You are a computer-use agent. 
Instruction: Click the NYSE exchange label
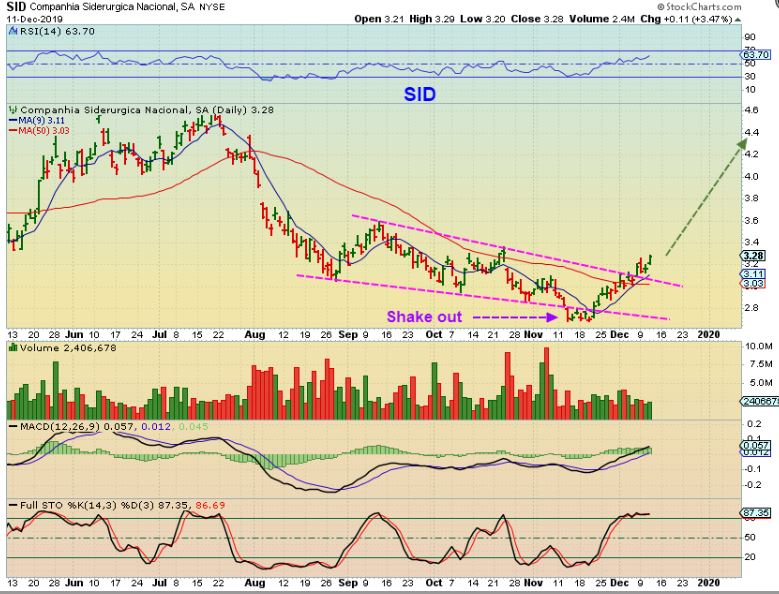(x=212, y=7)
